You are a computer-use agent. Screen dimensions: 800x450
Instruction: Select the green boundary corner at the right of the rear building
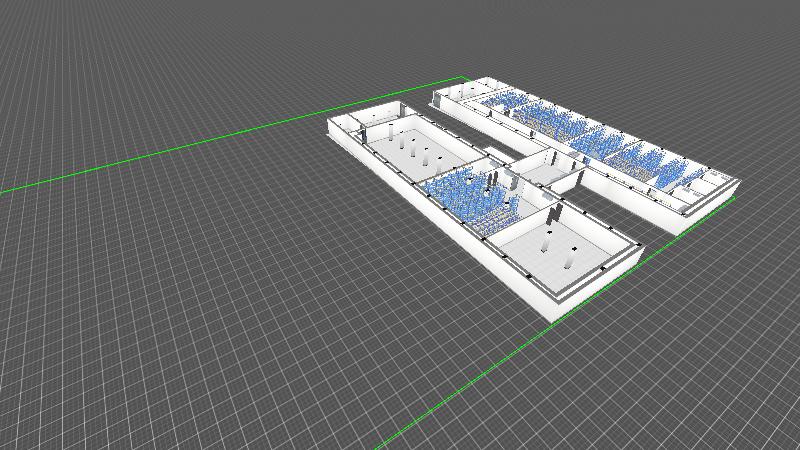(x=735, y=198)
